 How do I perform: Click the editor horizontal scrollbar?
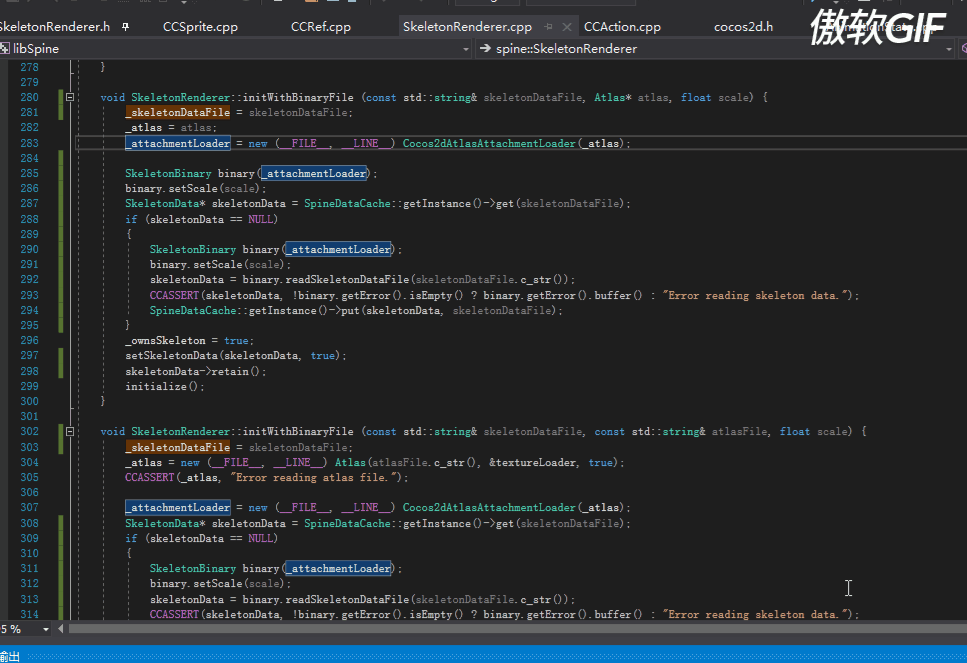(518, 629)
